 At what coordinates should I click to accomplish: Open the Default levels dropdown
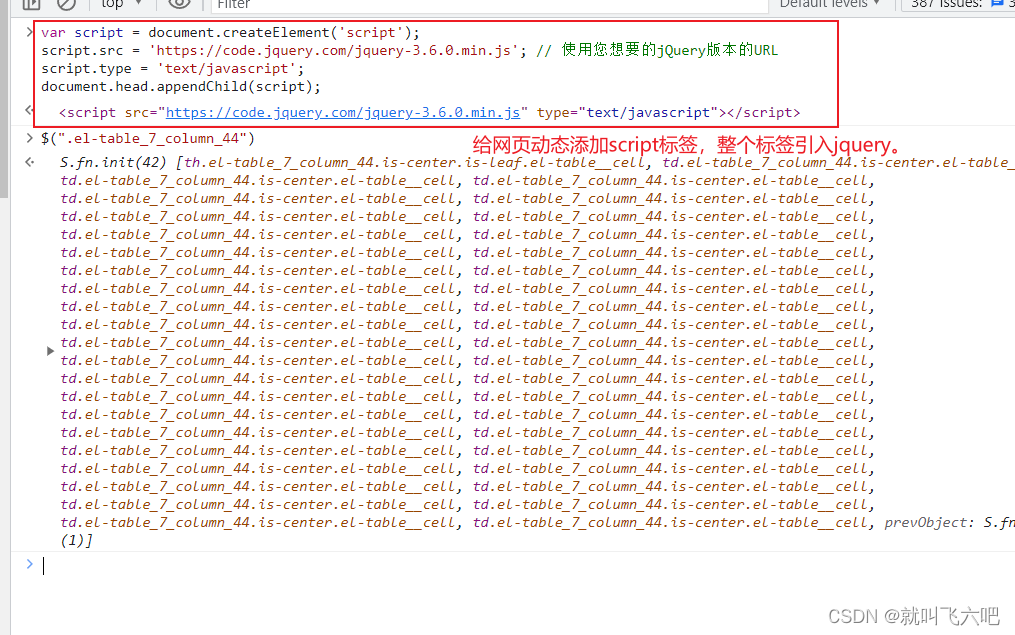pyautogui.click(x=829, y=4)
